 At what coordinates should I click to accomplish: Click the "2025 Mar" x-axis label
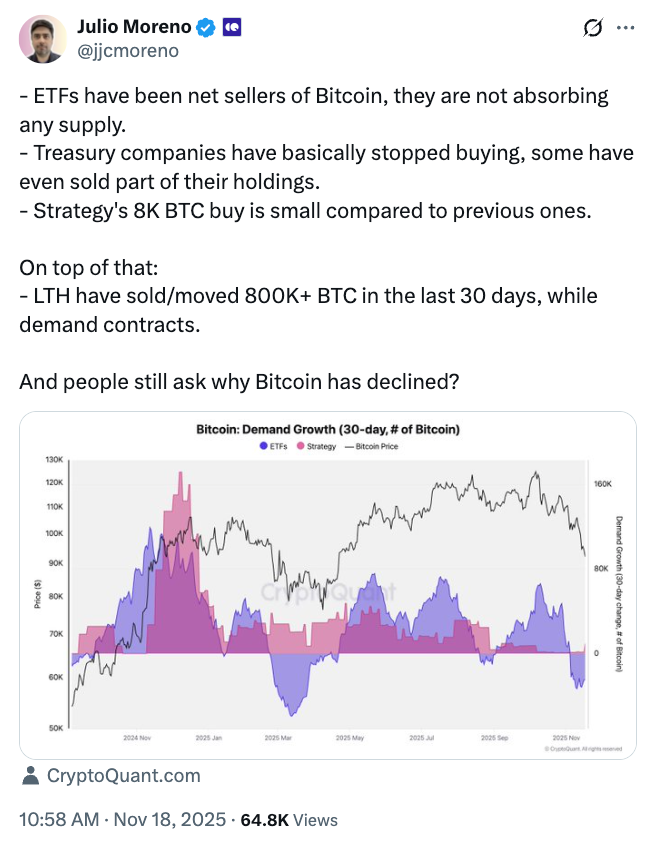[277, 738]
